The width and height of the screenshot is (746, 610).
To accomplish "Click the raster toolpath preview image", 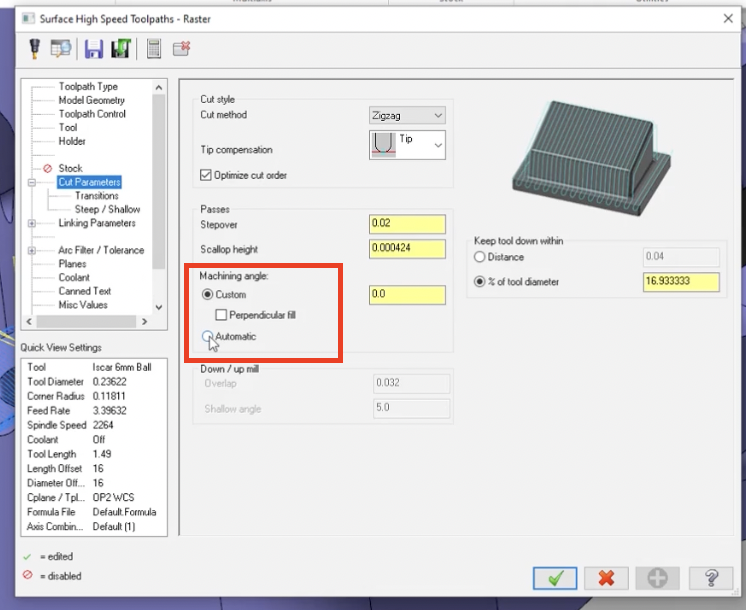I will pyautogui.click(x=591, y=158).
